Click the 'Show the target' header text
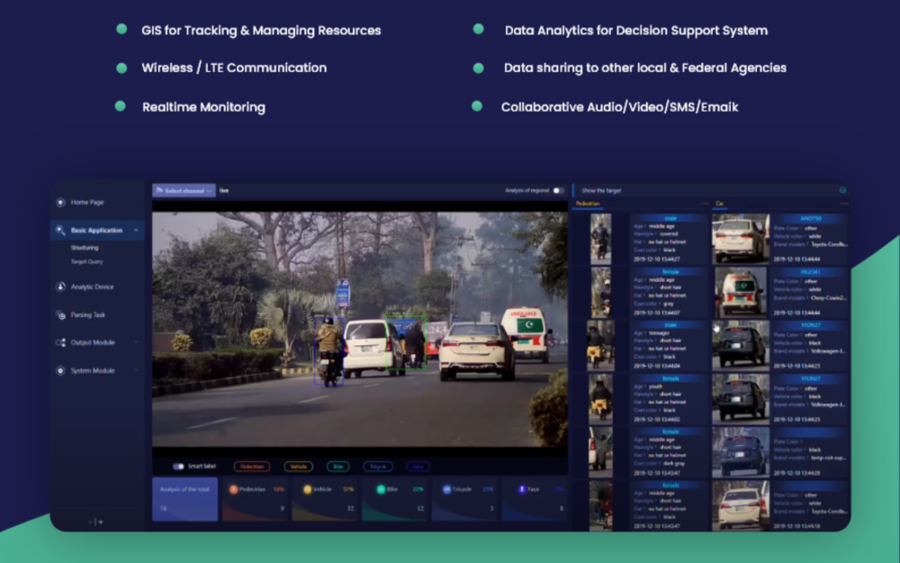The image size is (900, 563). click(602, 191)
